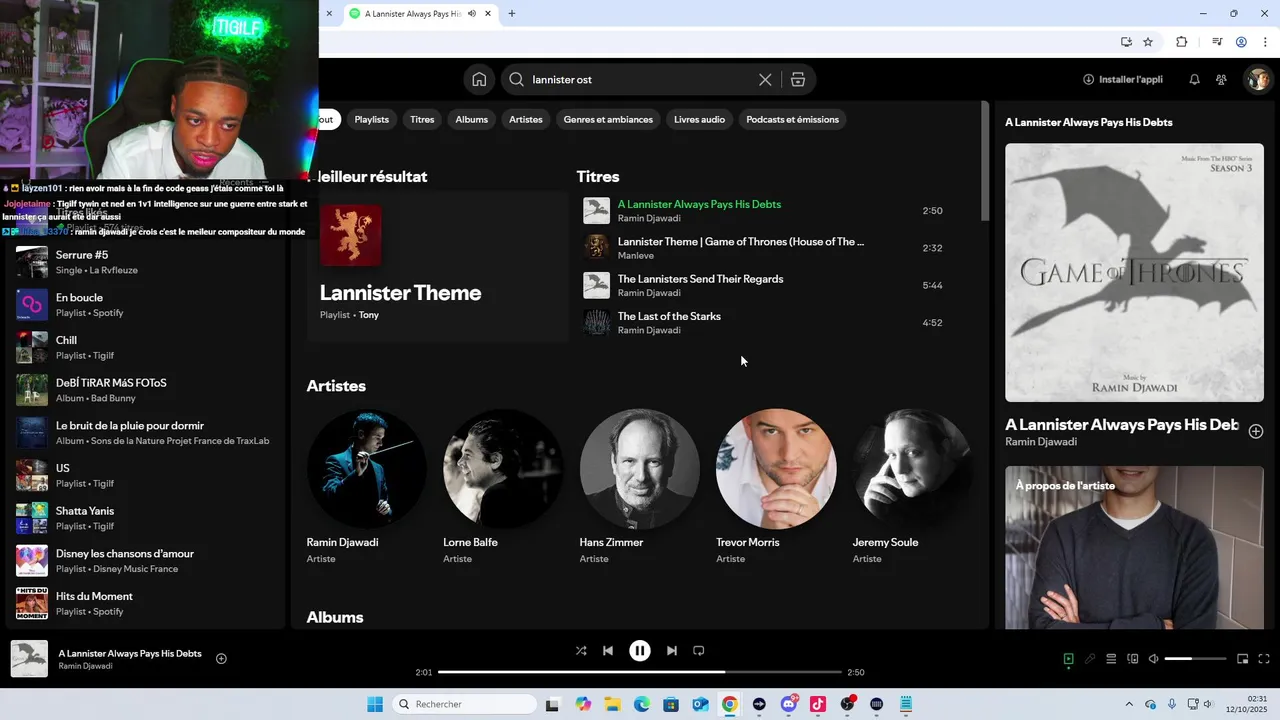The image size is (1280, 720).
Task: Click the Game of Thrones Season 3 album art
Action: tap(1134, 273)
